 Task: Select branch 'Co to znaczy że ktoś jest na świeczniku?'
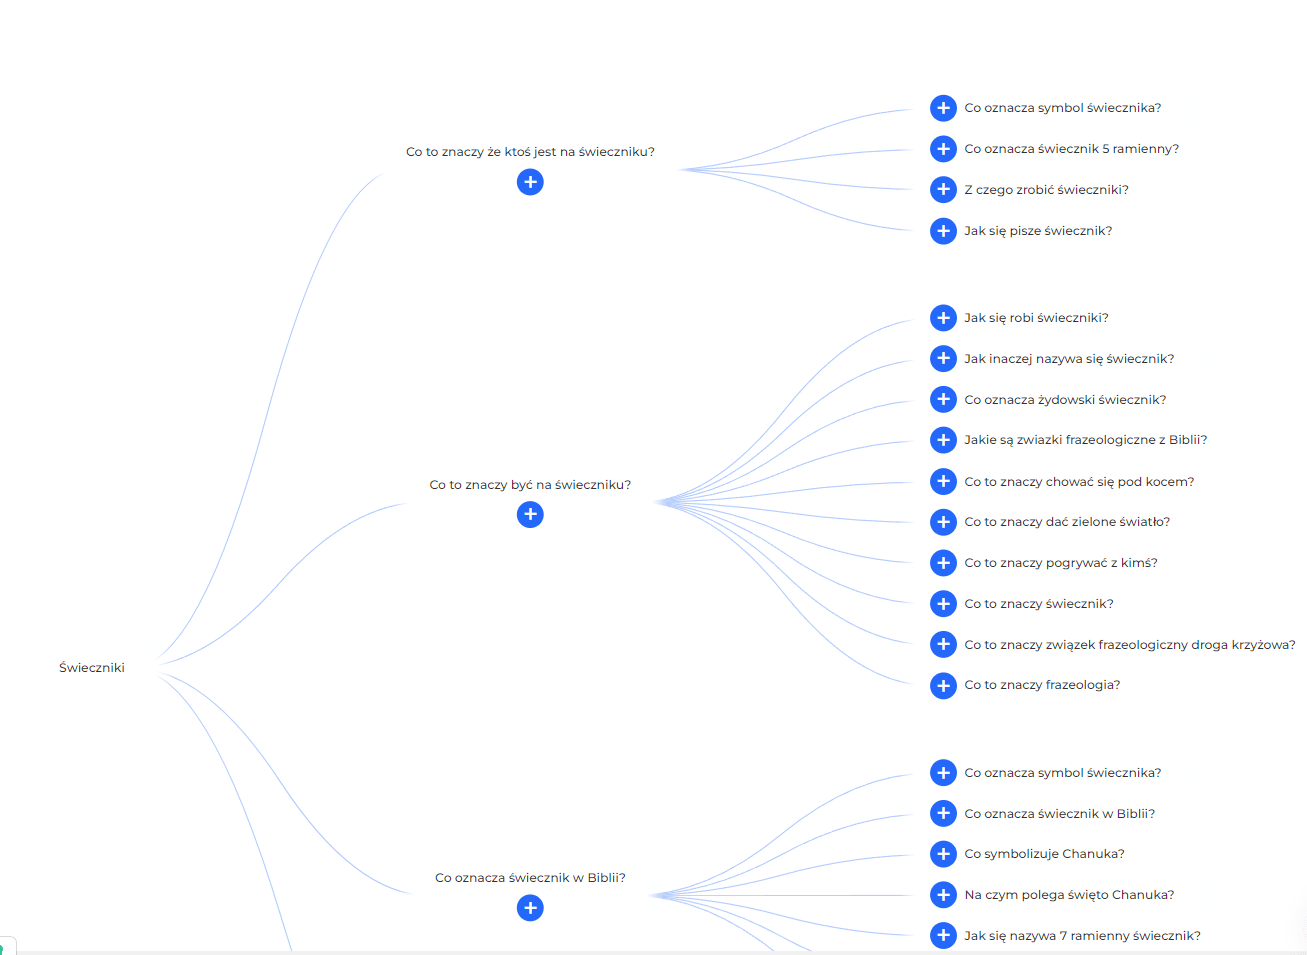point(530,152)
